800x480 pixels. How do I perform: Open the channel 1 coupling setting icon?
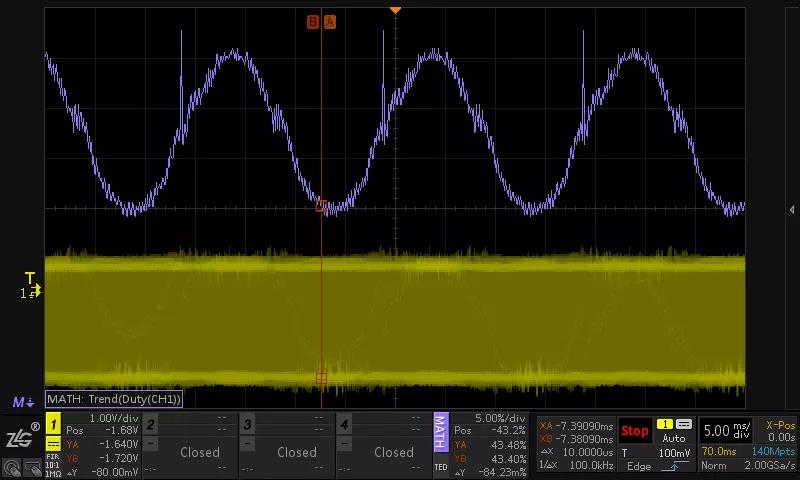[x=53, y=443]
